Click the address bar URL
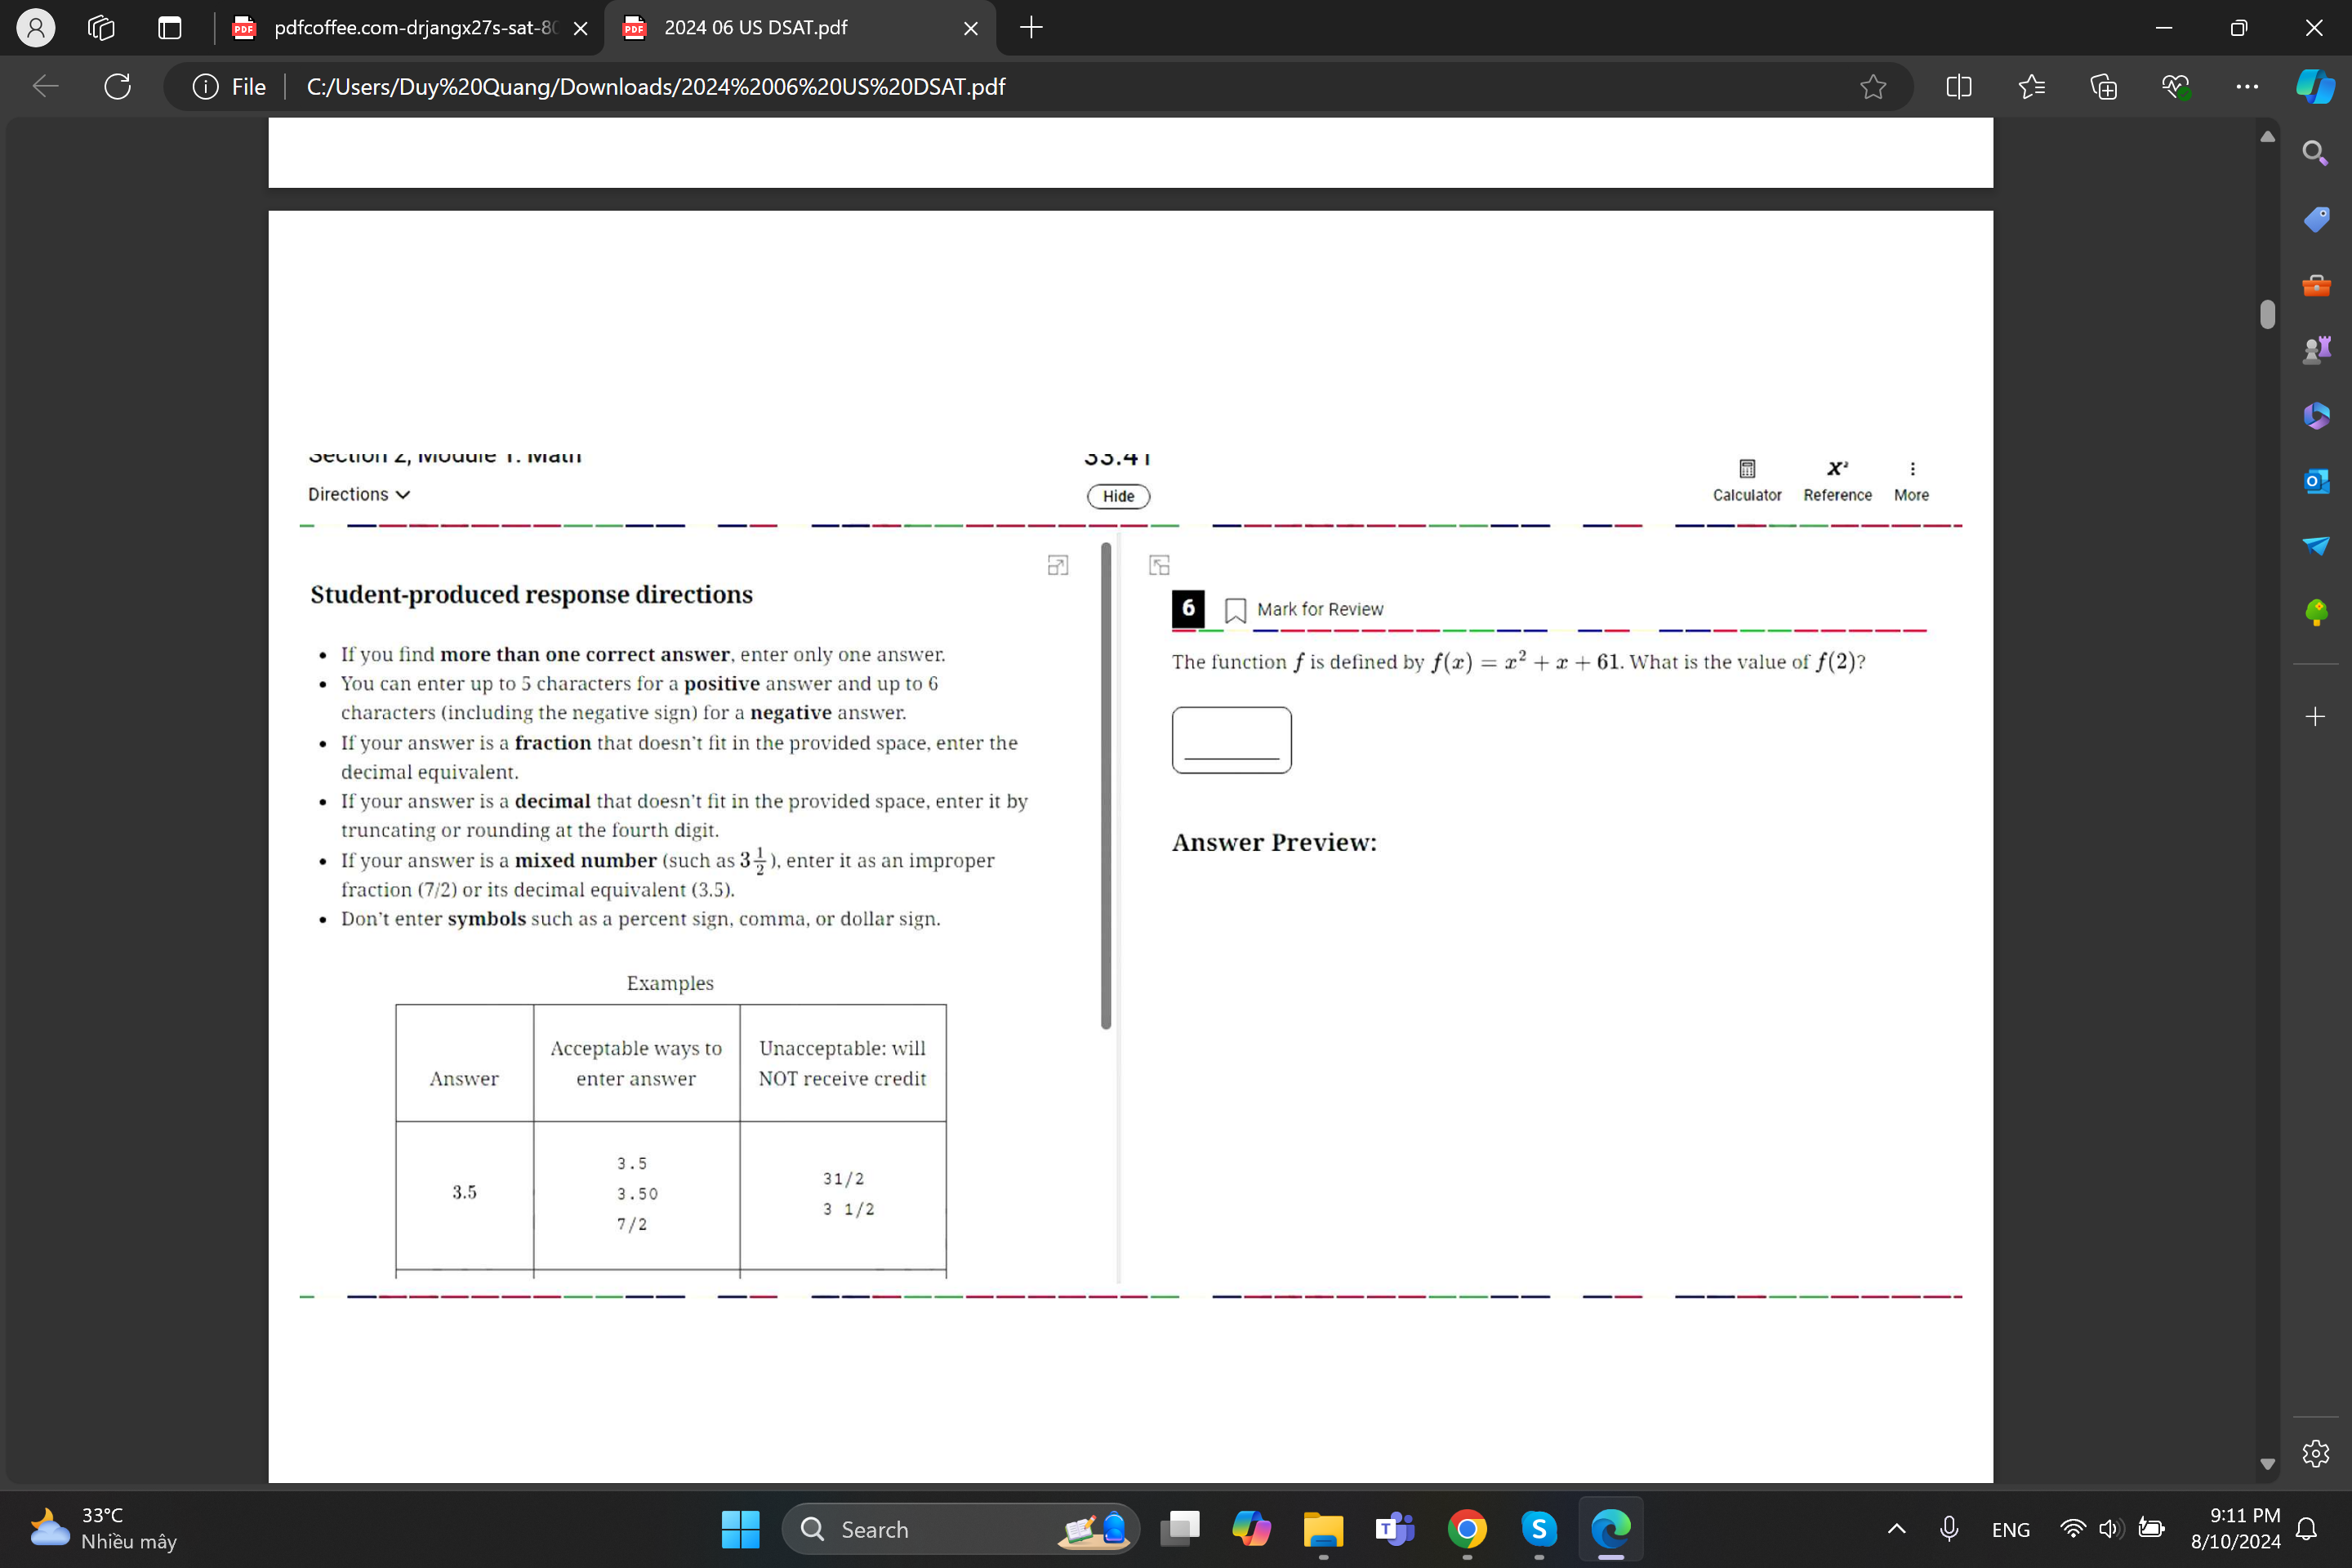 pos(655,87)
